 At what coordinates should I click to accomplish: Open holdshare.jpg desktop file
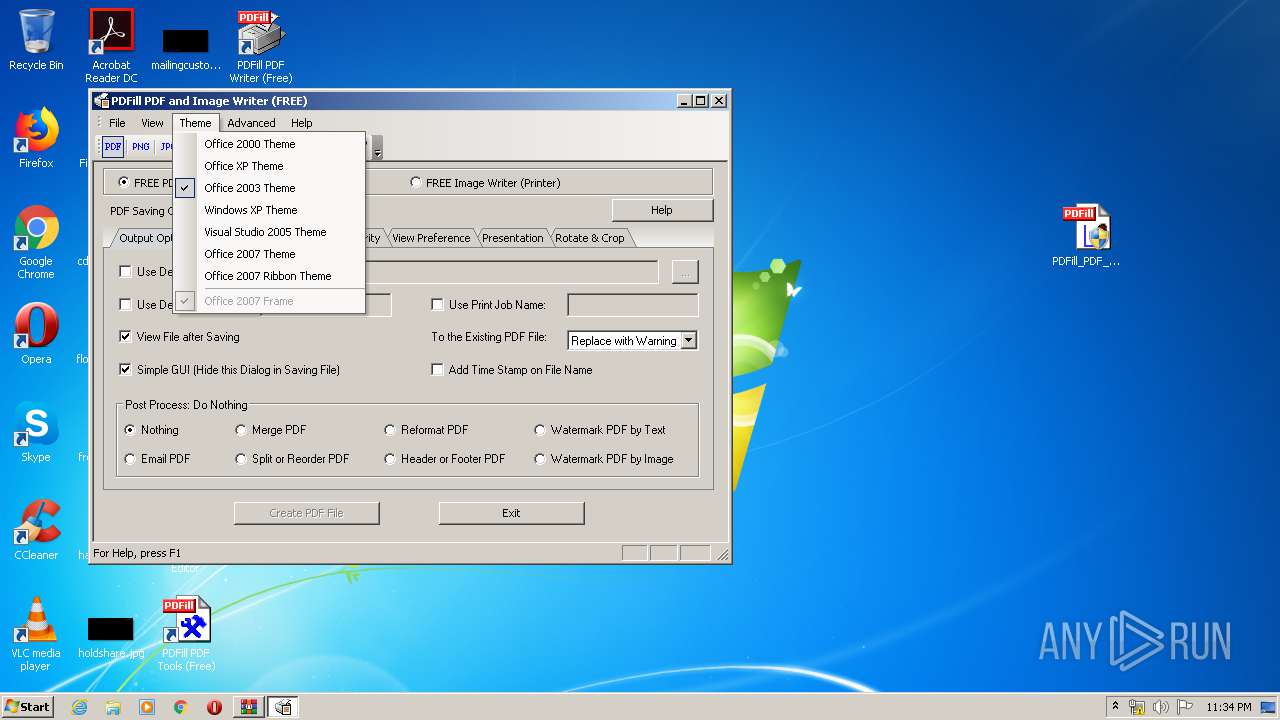pos(111,636)
